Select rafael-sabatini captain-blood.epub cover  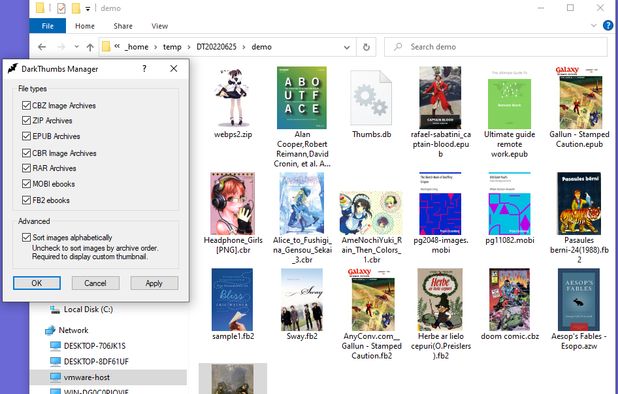click(x=440, y=97)
